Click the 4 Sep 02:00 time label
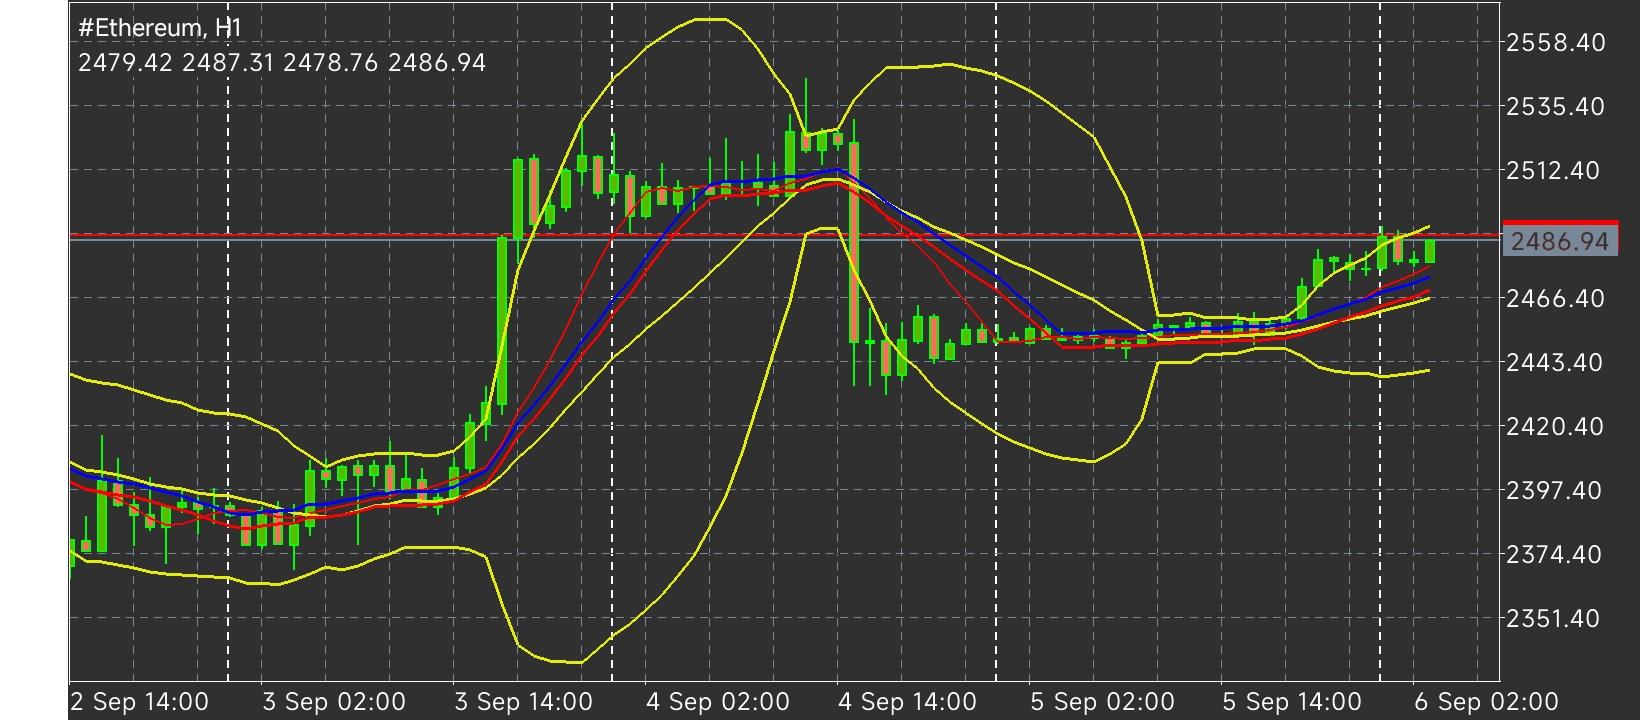The height and width of the screenshot is (720, 1640). (718, 701)
